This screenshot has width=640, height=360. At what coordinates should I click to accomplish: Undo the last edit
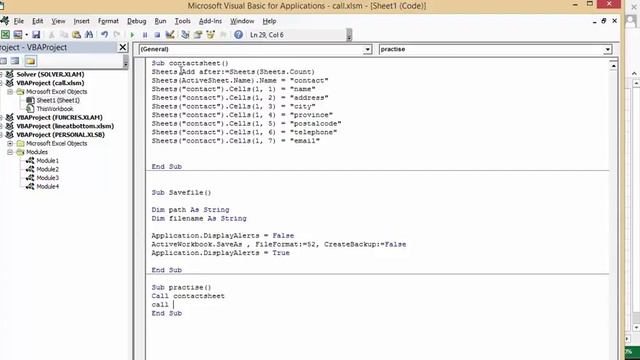(104, 35)
